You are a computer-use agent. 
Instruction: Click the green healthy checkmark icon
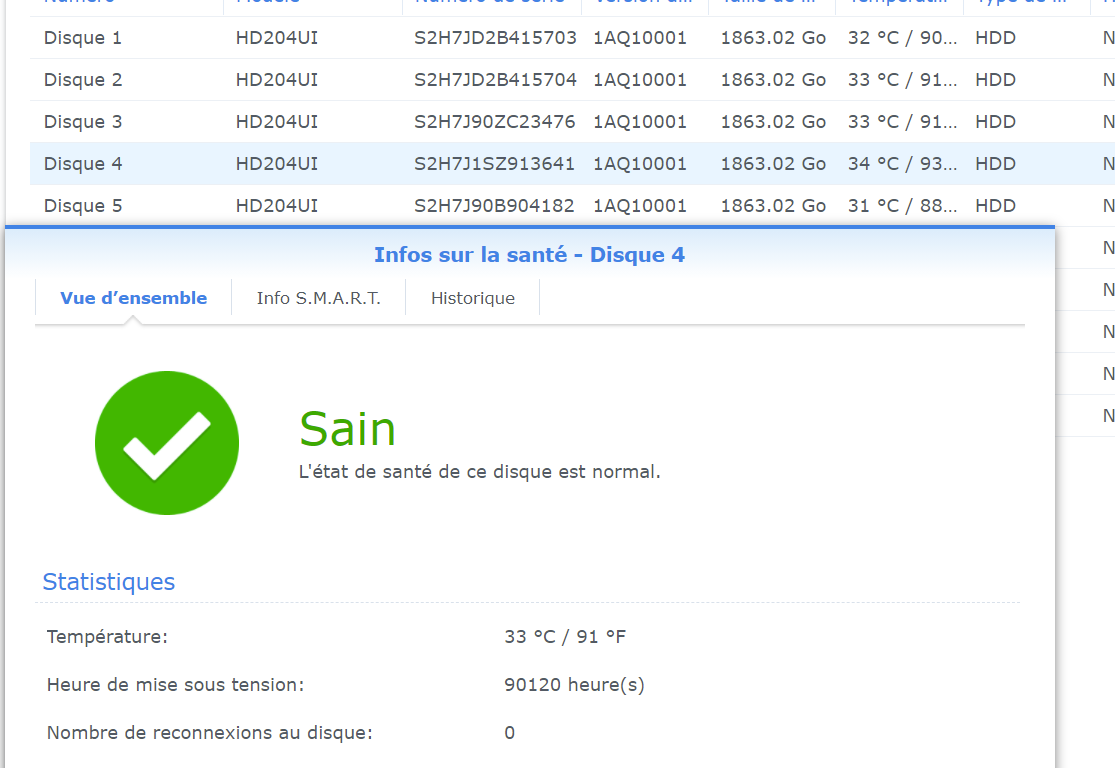click(167, 443)
